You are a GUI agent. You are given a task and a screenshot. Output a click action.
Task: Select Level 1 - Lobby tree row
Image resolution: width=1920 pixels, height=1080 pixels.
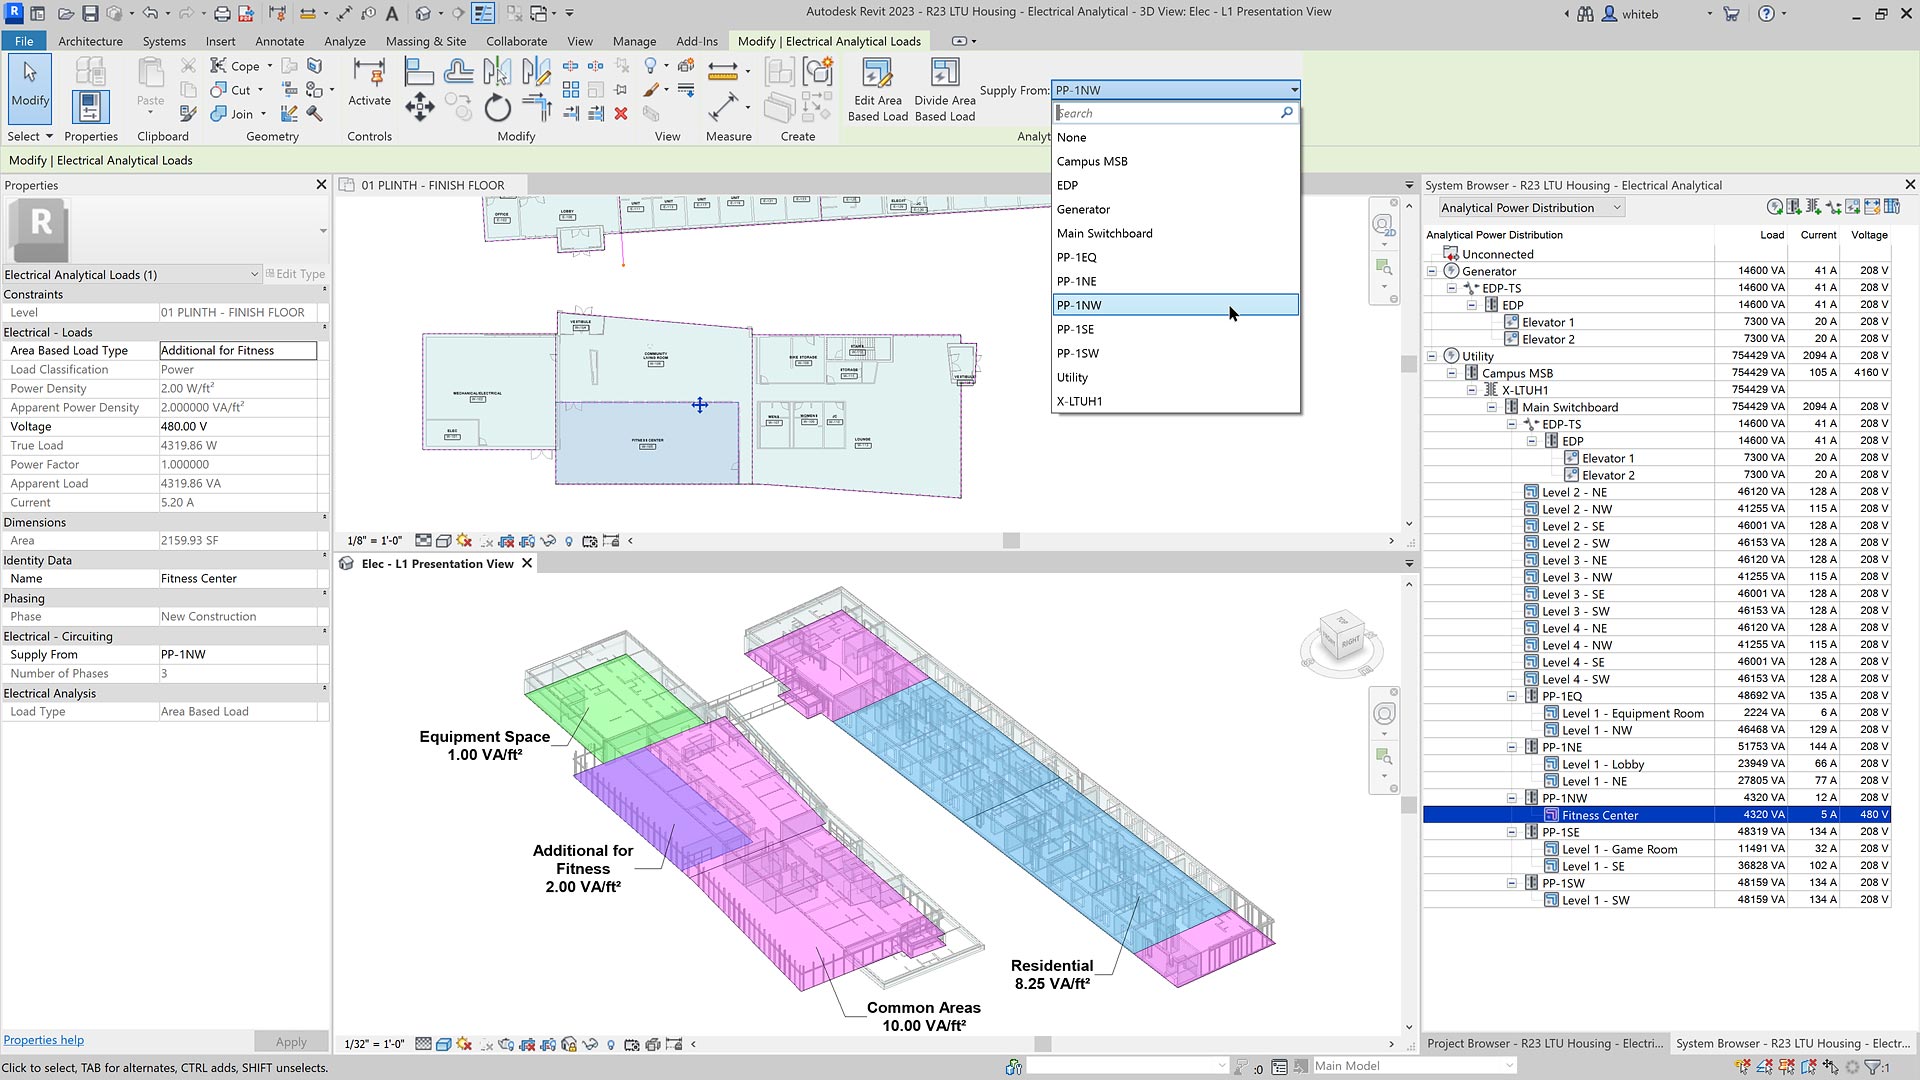(x=1602, y=764)
